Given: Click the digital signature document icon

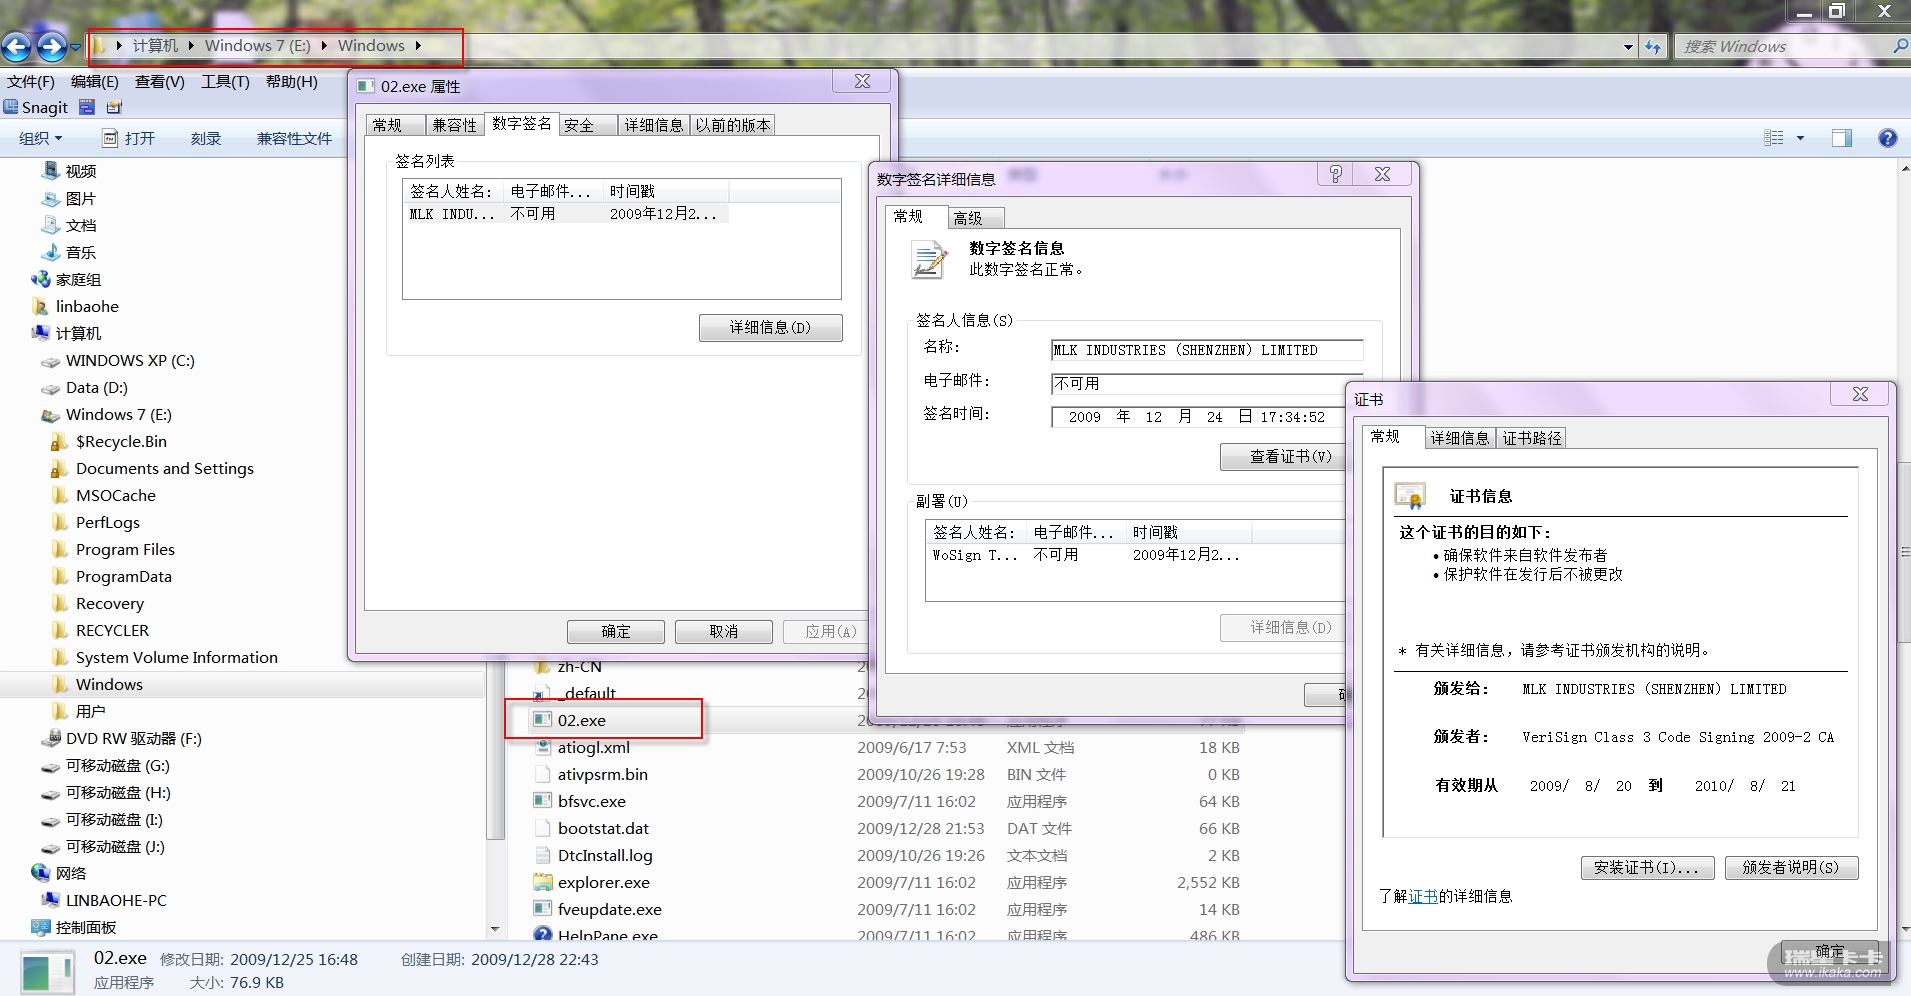Looking at the screenshot, I should tap(928, 259).
